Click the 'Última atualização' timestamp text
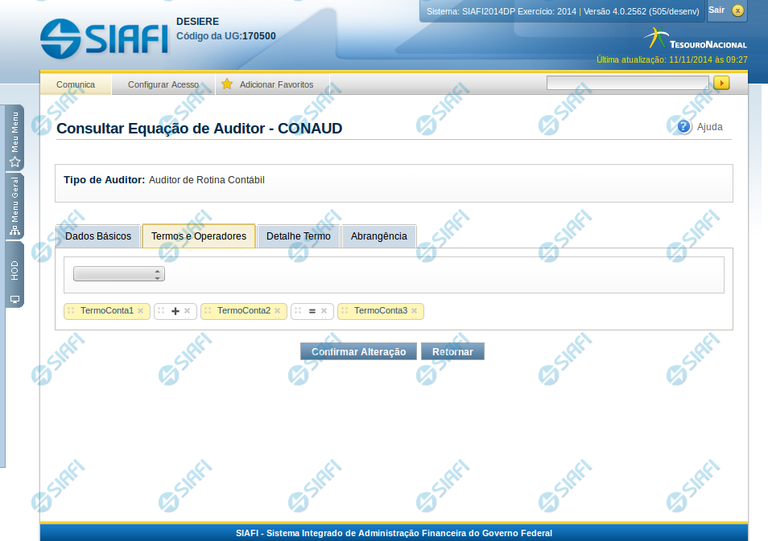Screen dimensions: 768x541 pos(672,60)
